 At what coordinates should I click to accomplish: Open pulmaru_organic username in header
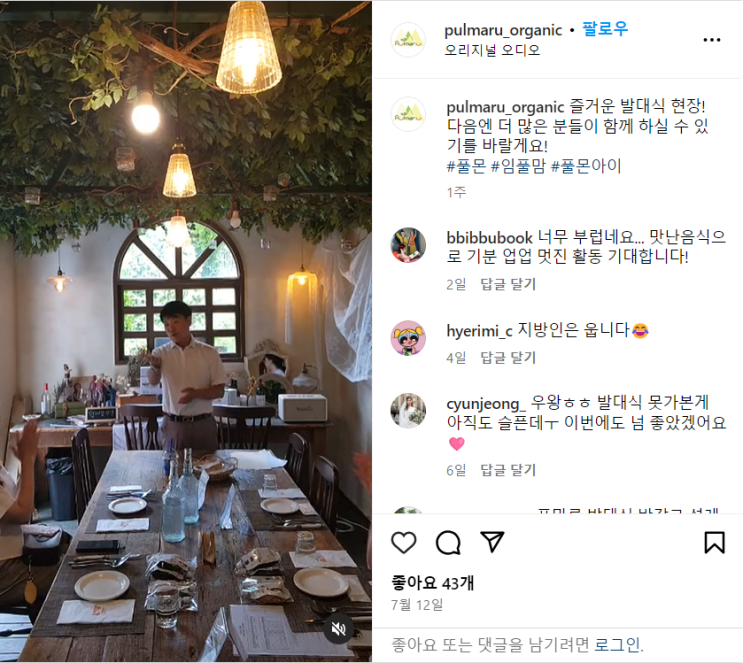(503, 30)
